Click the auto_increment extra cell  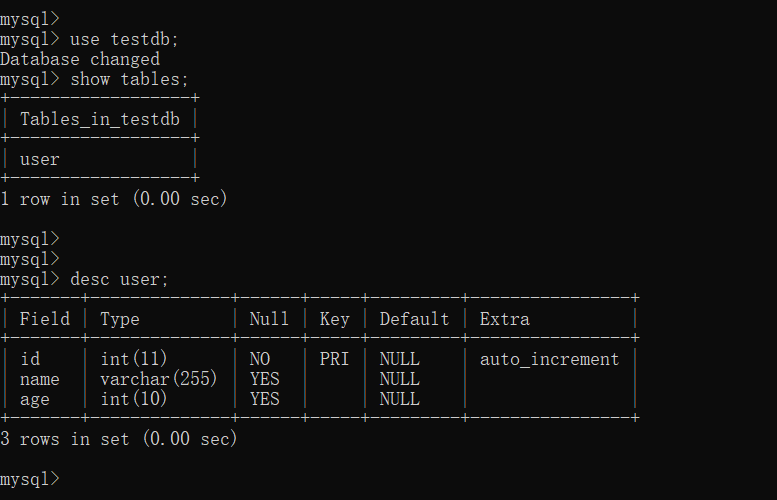point(550,359)
